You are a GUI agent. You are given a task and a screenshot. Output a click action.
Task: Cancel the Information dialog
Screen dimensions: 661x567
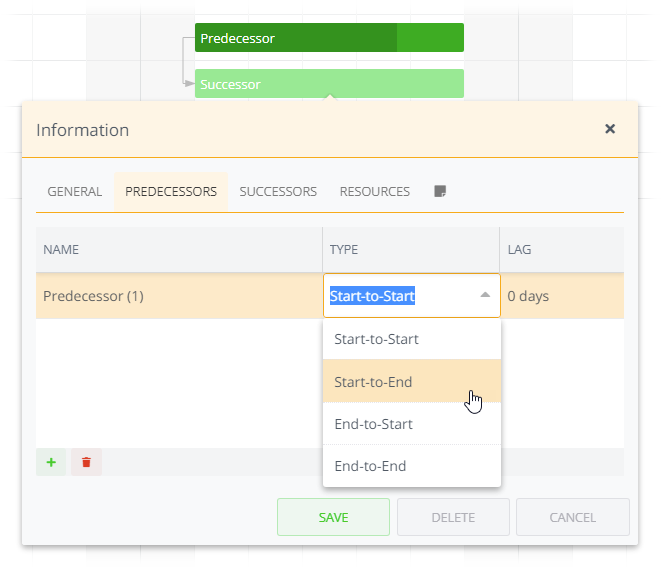click(573, 517)
